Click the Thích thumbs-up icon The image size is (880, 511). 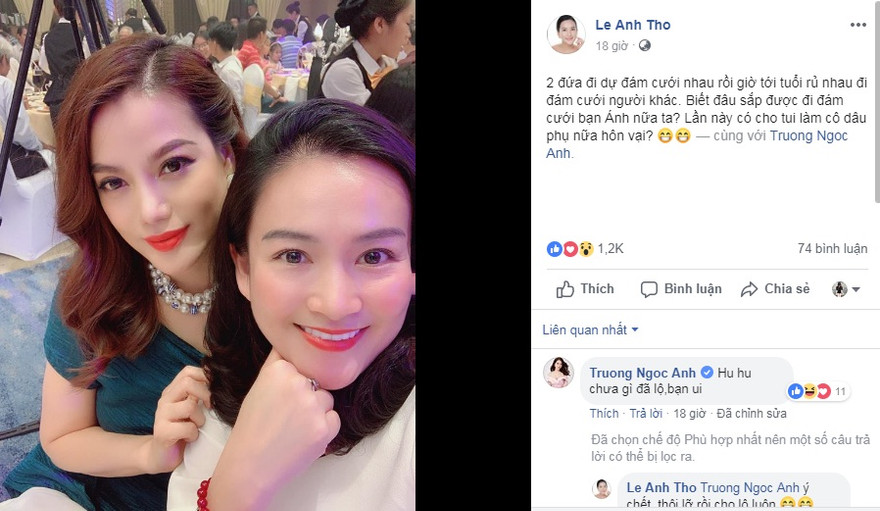[565, 289]
